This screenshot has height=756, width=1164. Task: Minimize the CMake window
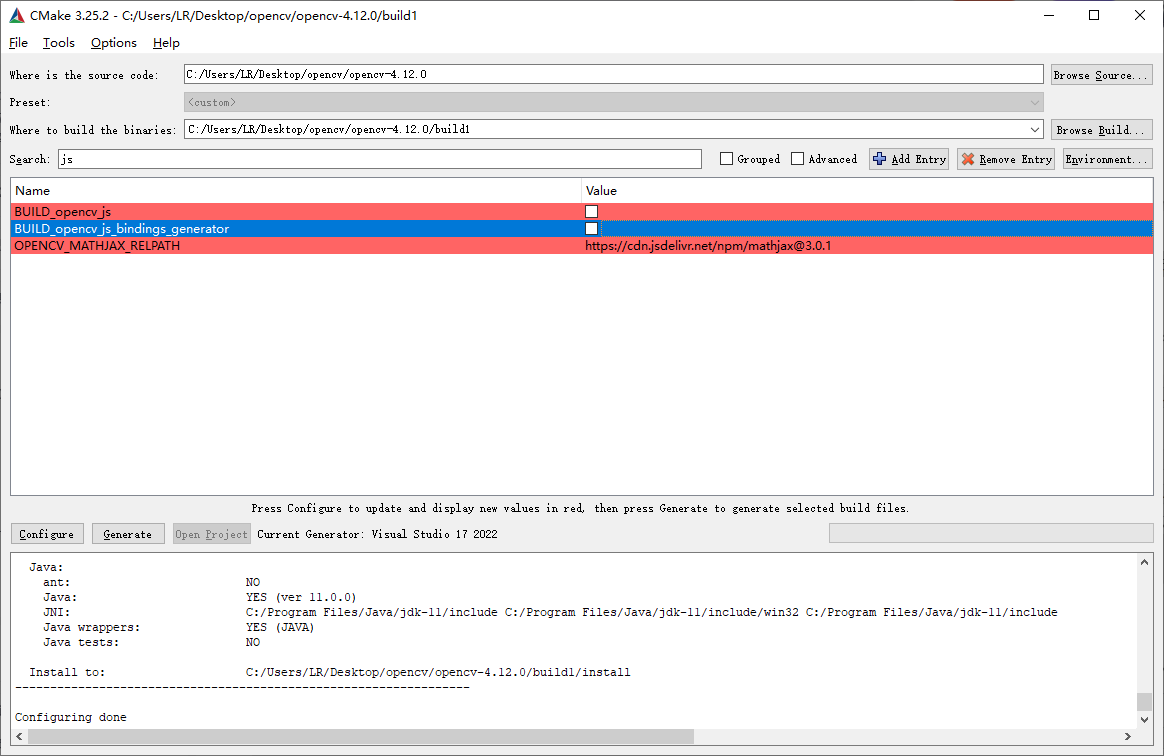click(x=1048, y=15)
